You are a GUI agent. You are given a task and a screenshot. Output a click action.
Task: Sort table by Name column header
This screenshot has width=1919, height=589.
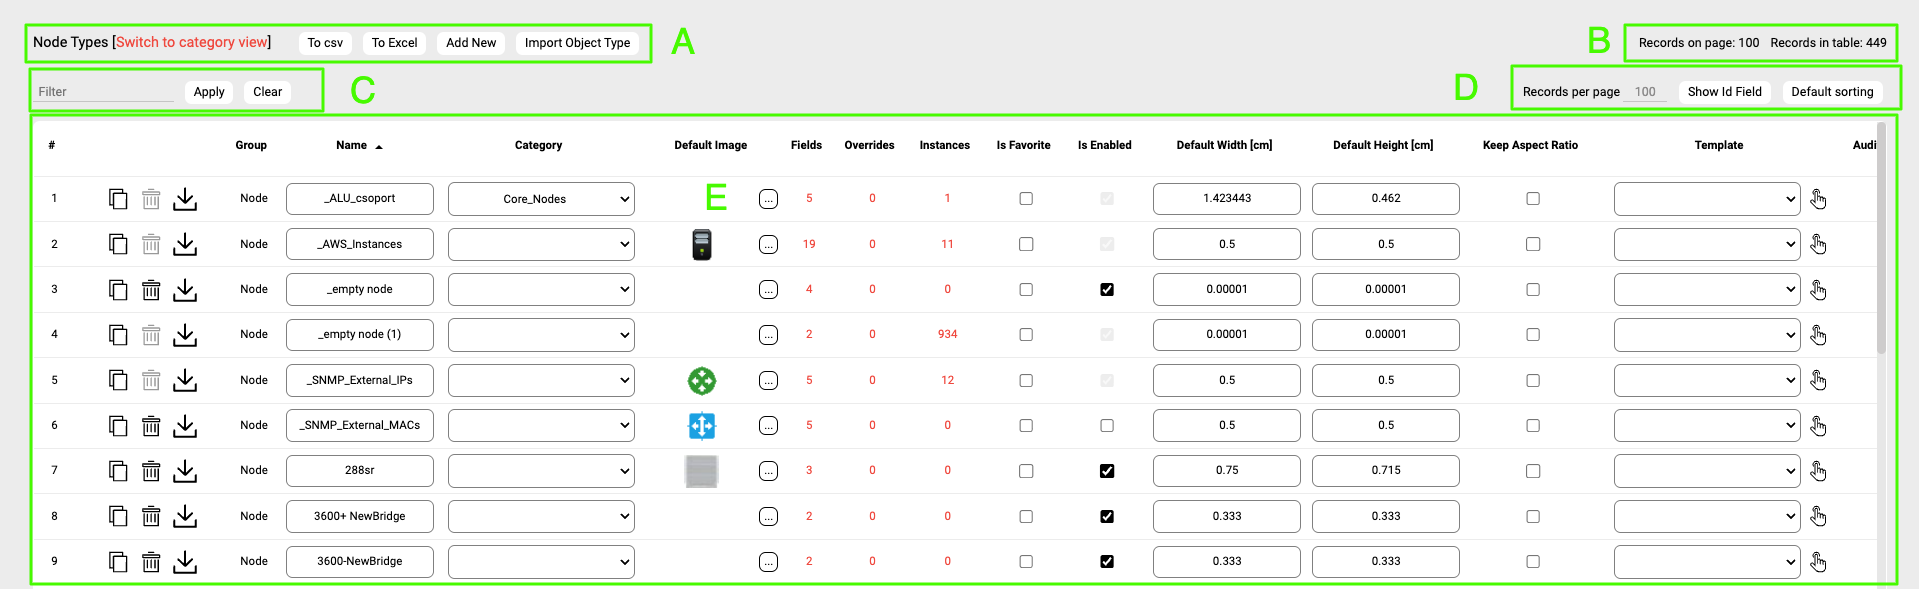click(352, 145)
